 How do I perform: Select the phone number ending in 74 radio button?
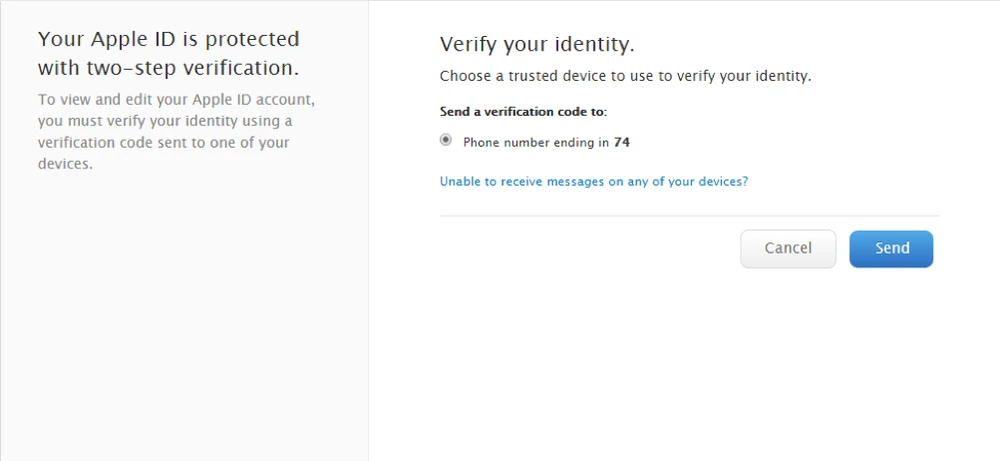[446, 141]
